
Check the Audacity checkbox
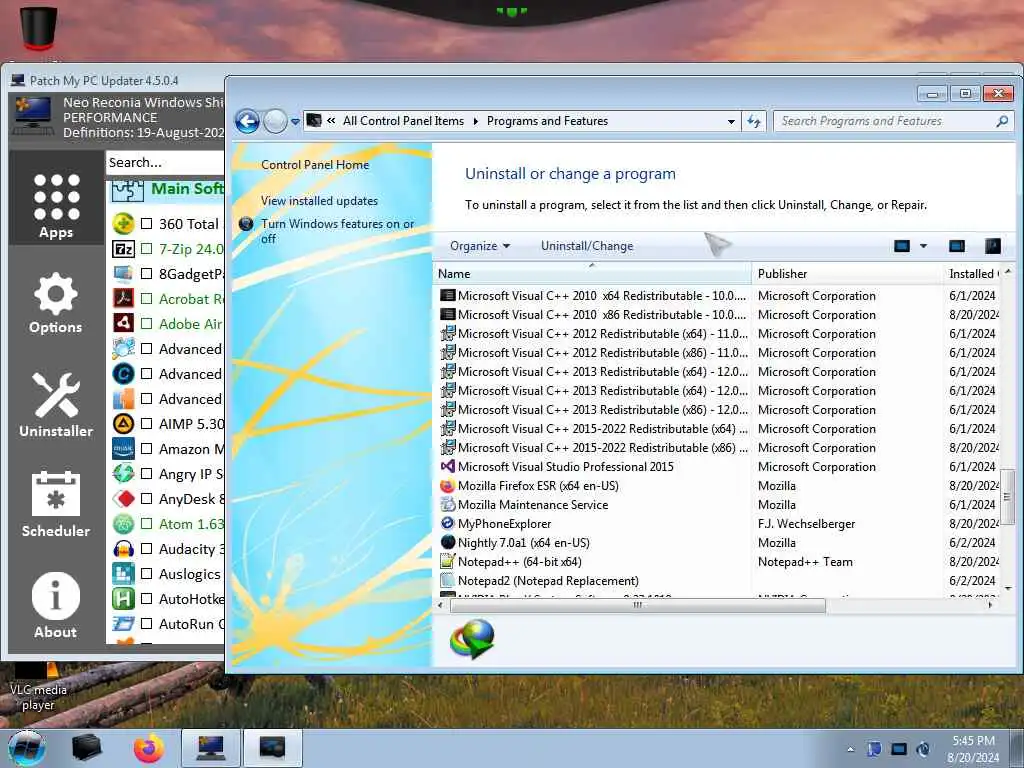pos(147,549)
